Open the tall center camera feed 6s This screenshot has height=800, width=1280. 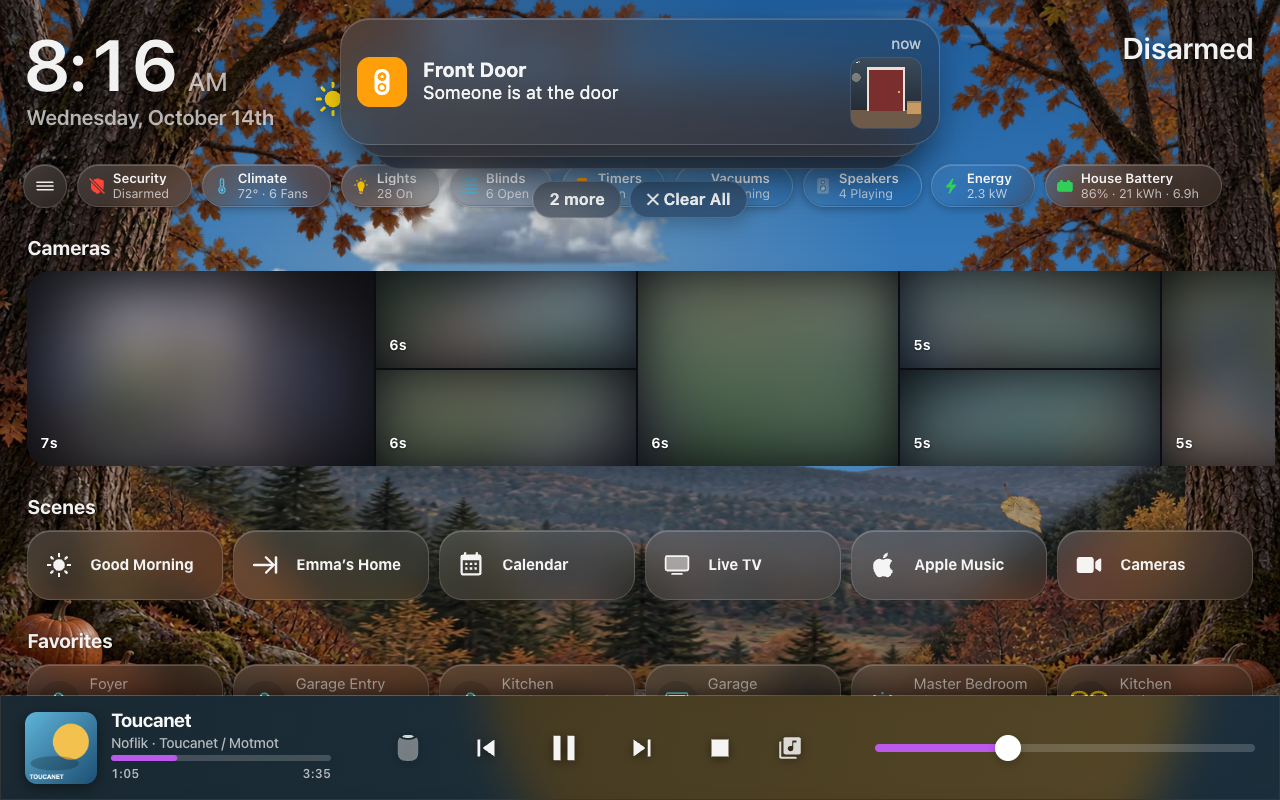pos(768,368)
